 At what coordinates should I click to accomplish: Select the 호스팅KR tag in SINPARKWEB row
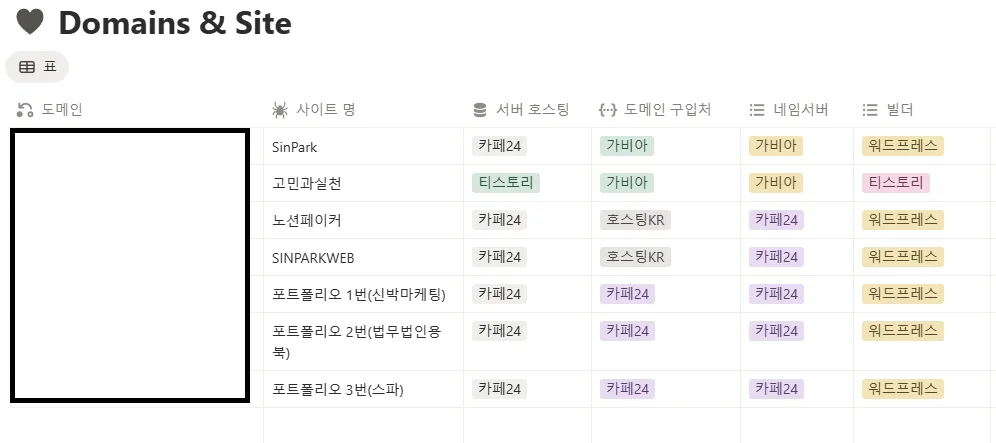[635, 257]
